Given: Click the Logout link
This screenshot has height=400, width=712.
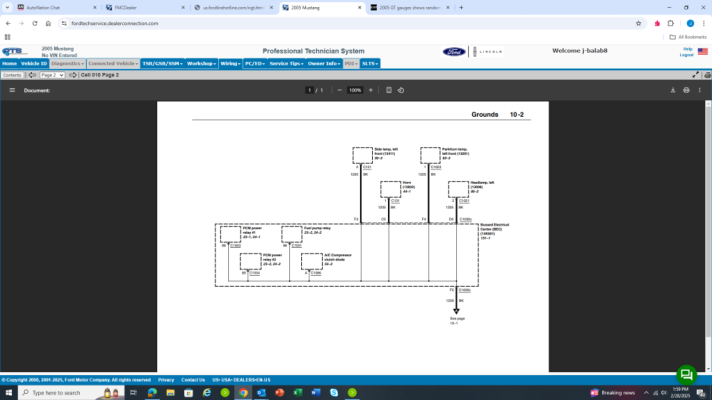Looking at the screenshot, I should coord(686,55).
